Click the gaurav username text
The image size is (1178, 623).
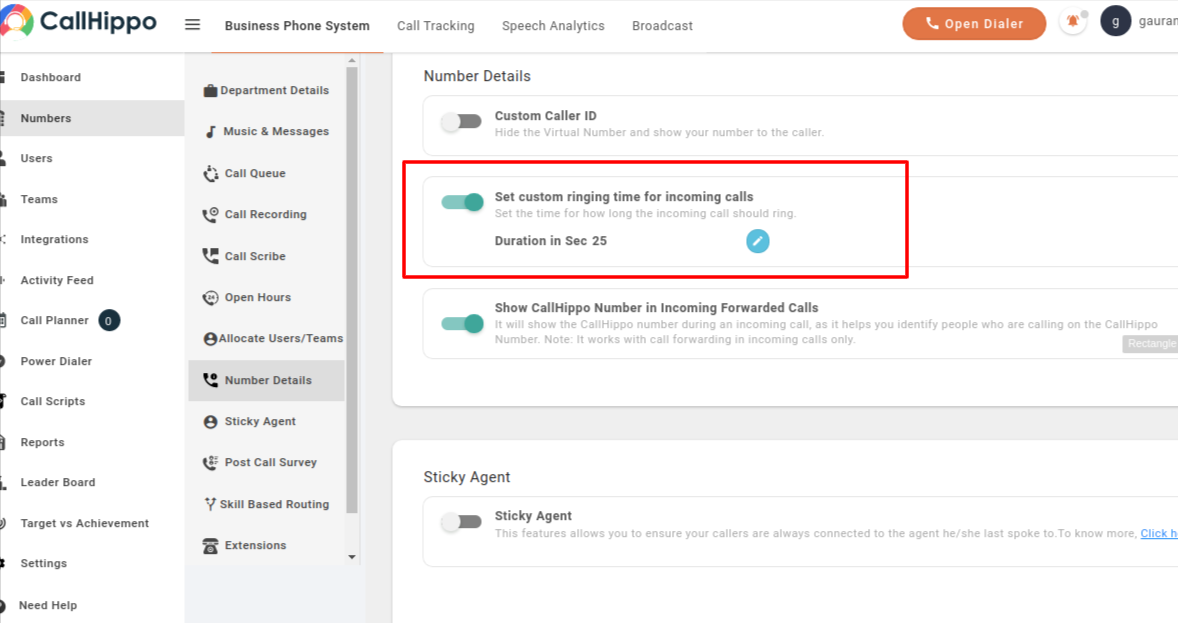click(1158, 22)
